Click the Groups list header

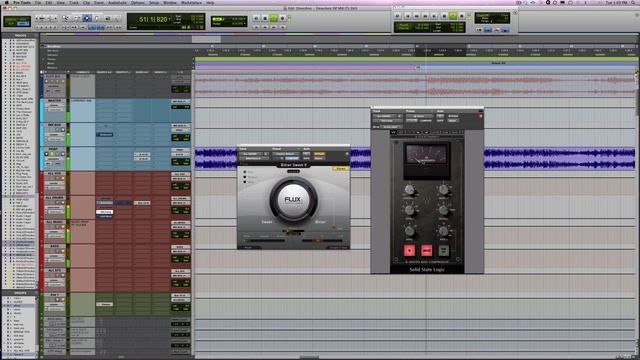click(x=20, y=293)
